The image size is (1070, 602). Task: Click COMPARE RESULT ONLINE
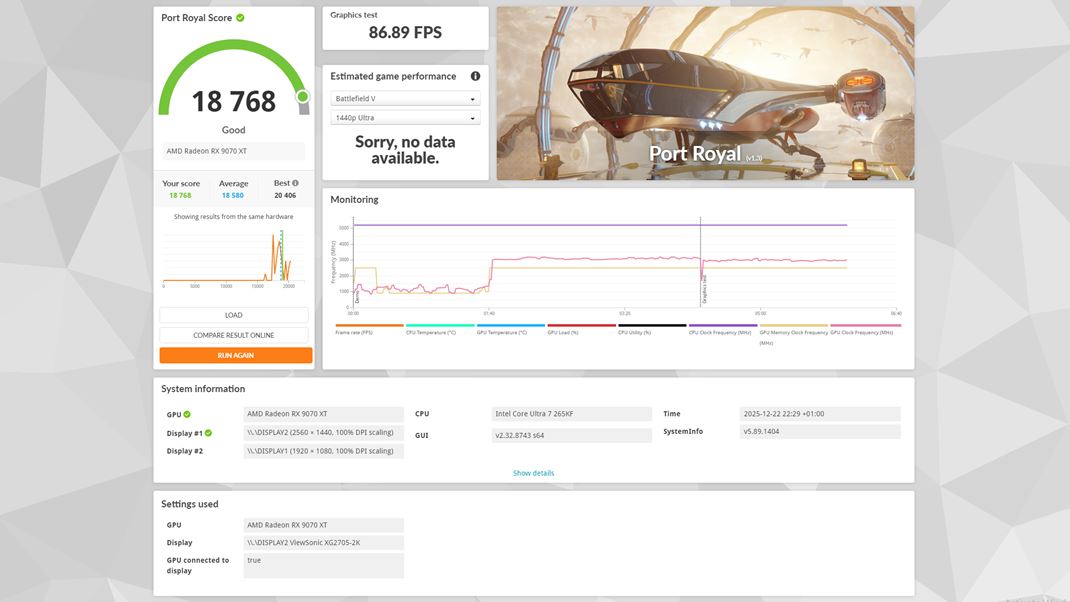233,334
